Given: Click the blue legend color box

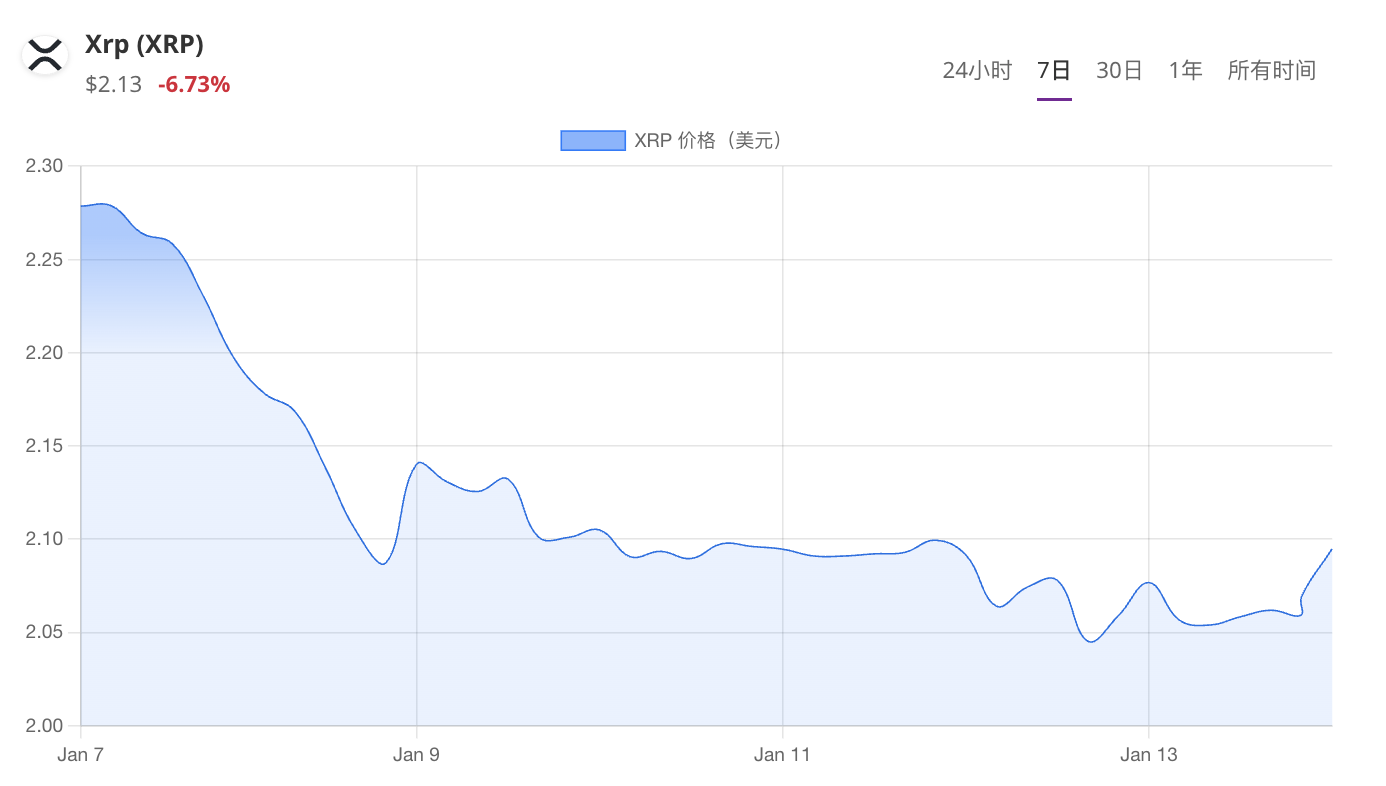Looking at the screenshot, I should pos(593,141).
